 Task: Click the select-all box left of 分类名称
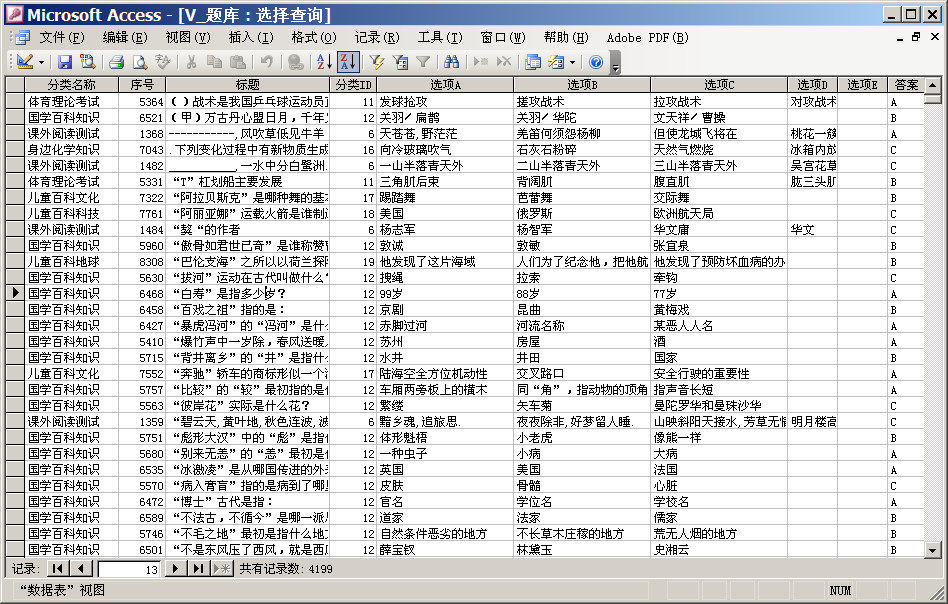(15, 85)
